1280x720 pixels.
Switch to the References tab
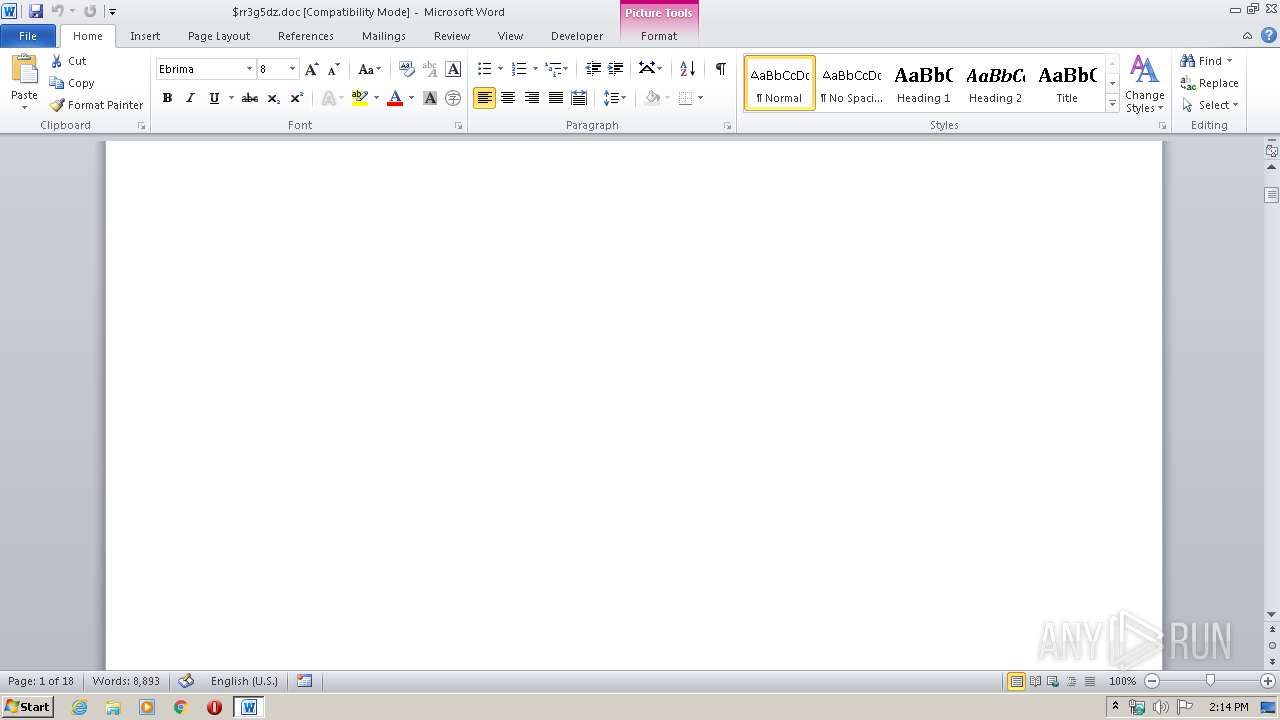tap(306, 36)
